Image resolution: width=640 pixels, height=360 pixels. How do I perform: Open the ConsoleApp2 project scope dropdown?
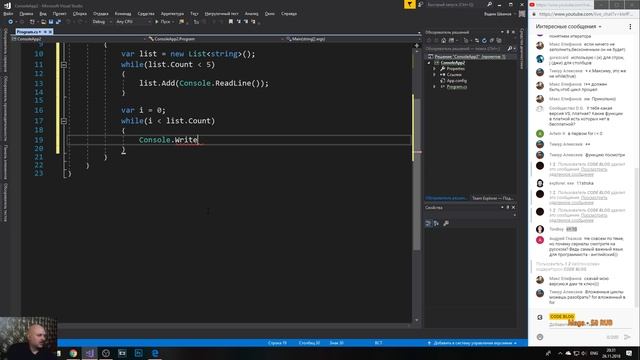pyautogui.click(x=78, y=39)
